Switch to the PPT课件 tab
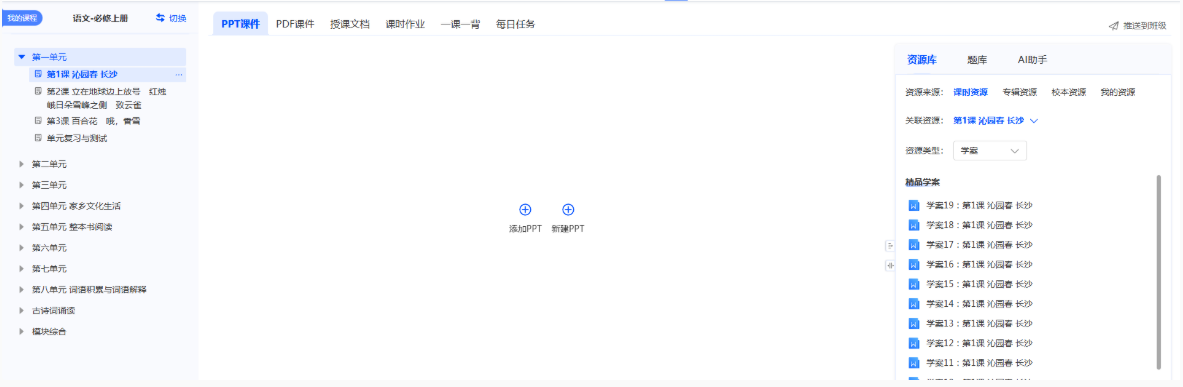 click(241, 24)
